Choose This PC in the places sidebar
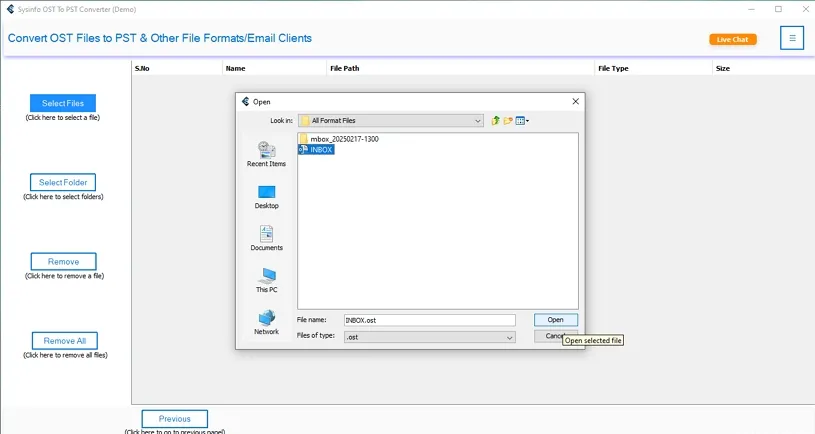 coord(266,281)
